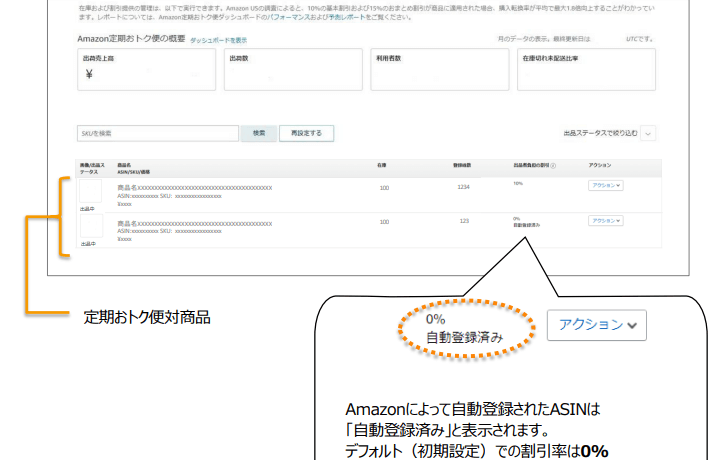Select the 利用者数 summary card

click(x=440, y=69)
